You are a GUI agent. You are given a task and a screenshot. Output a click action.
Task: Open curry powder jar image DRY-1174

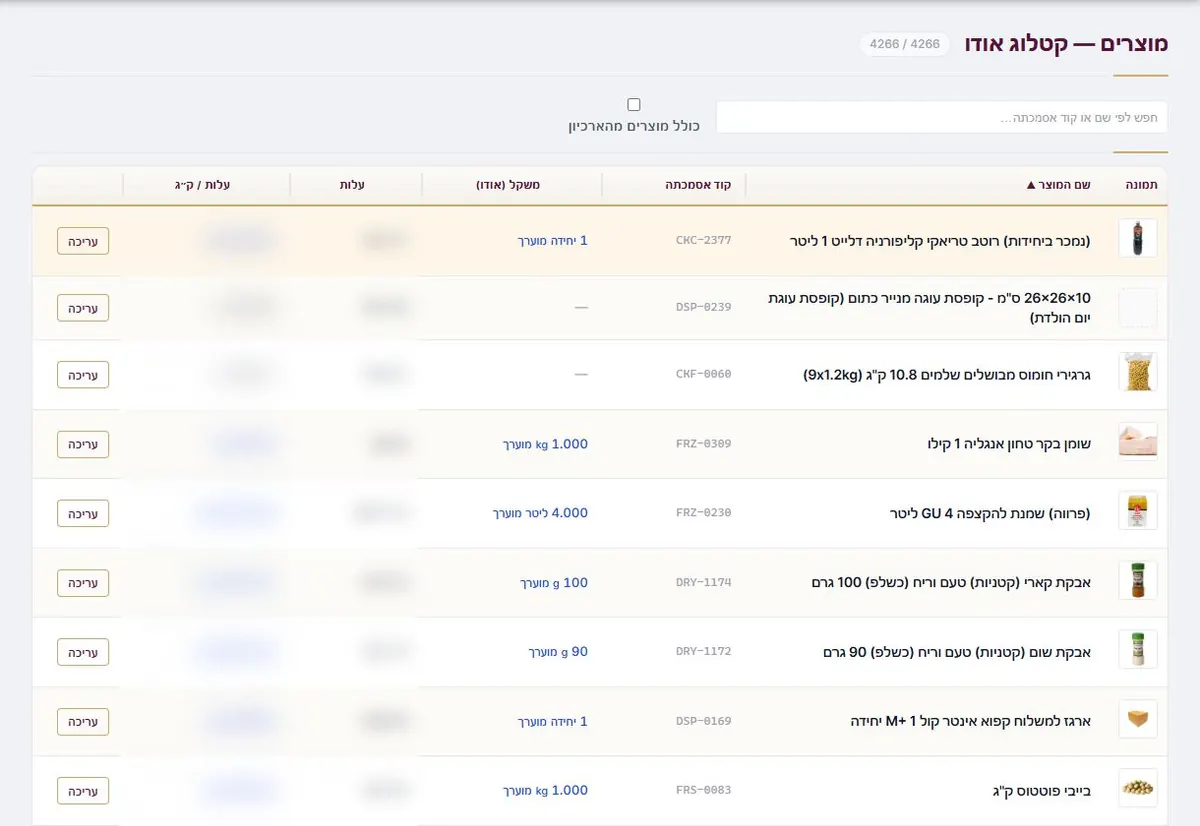click(x=1138, y=580)
